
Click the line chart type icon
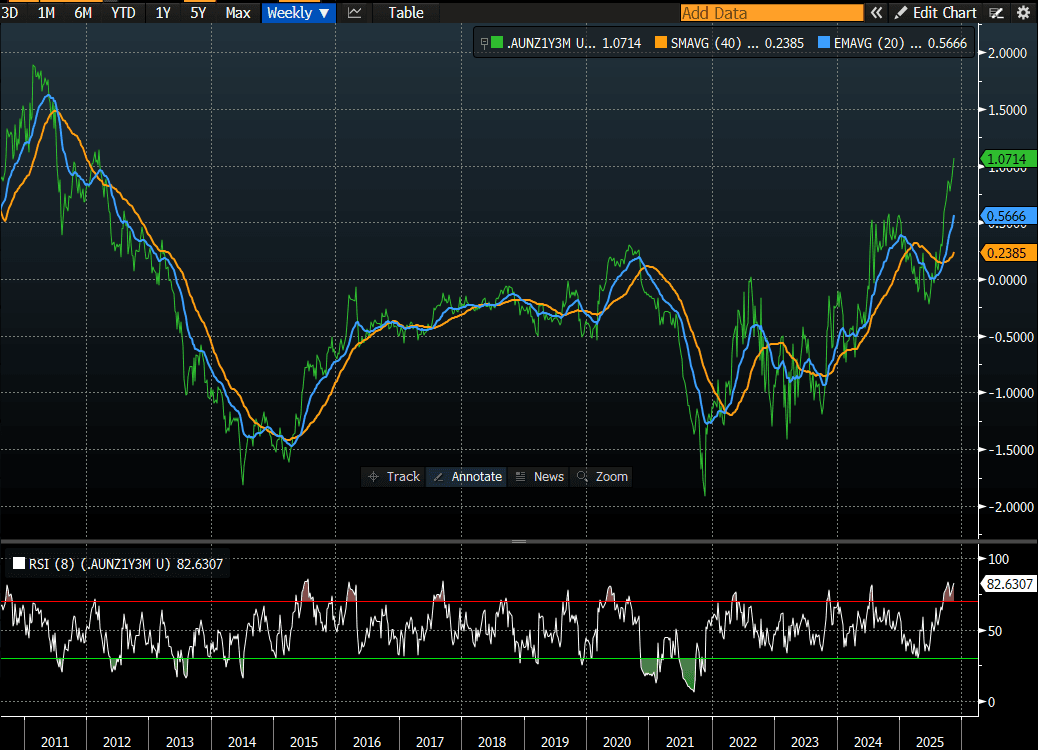click(354, 13)
